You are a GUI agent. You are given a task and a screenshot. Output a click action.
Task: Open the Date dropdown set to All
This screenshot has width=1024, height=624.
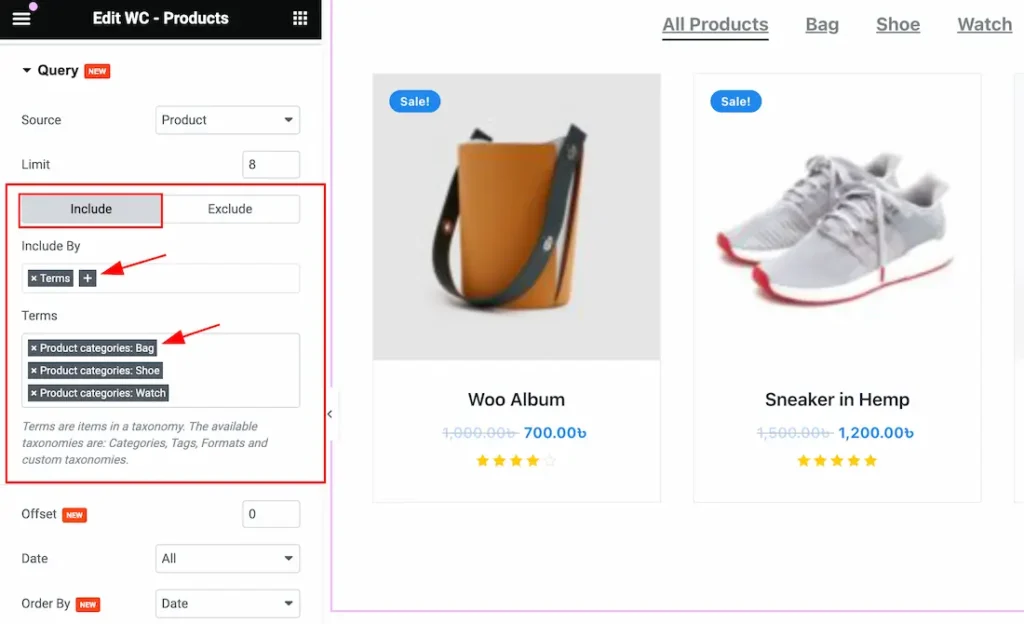(227, 559)
